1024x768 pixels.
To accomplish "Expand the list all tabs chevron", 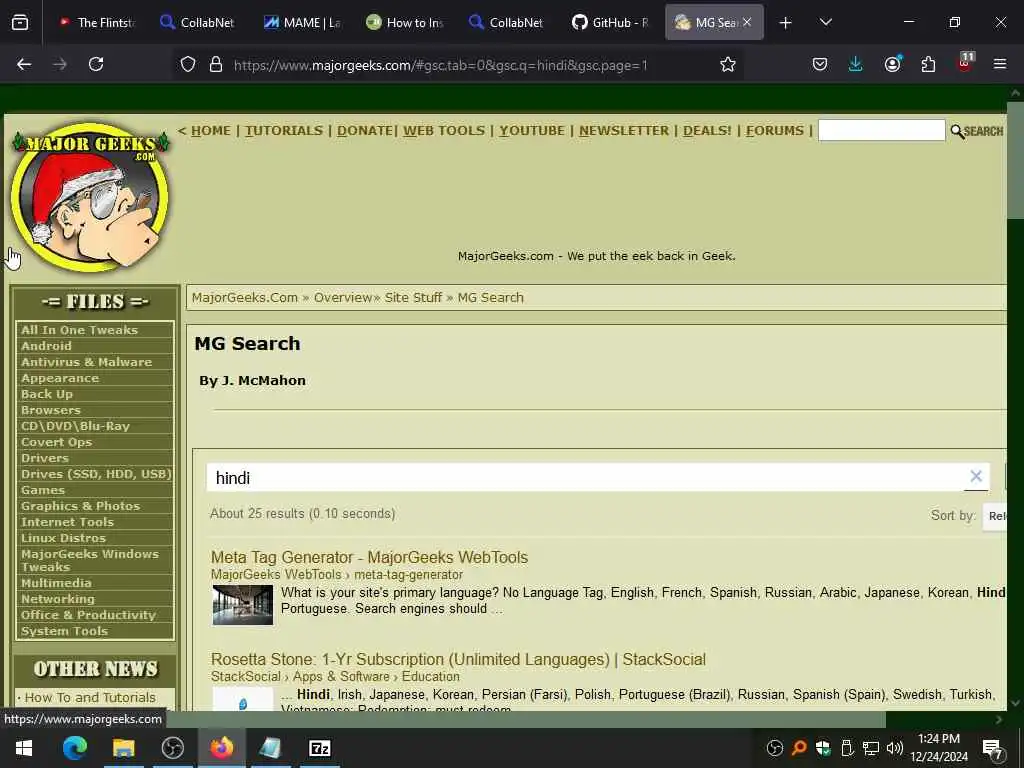I will 825,22.
